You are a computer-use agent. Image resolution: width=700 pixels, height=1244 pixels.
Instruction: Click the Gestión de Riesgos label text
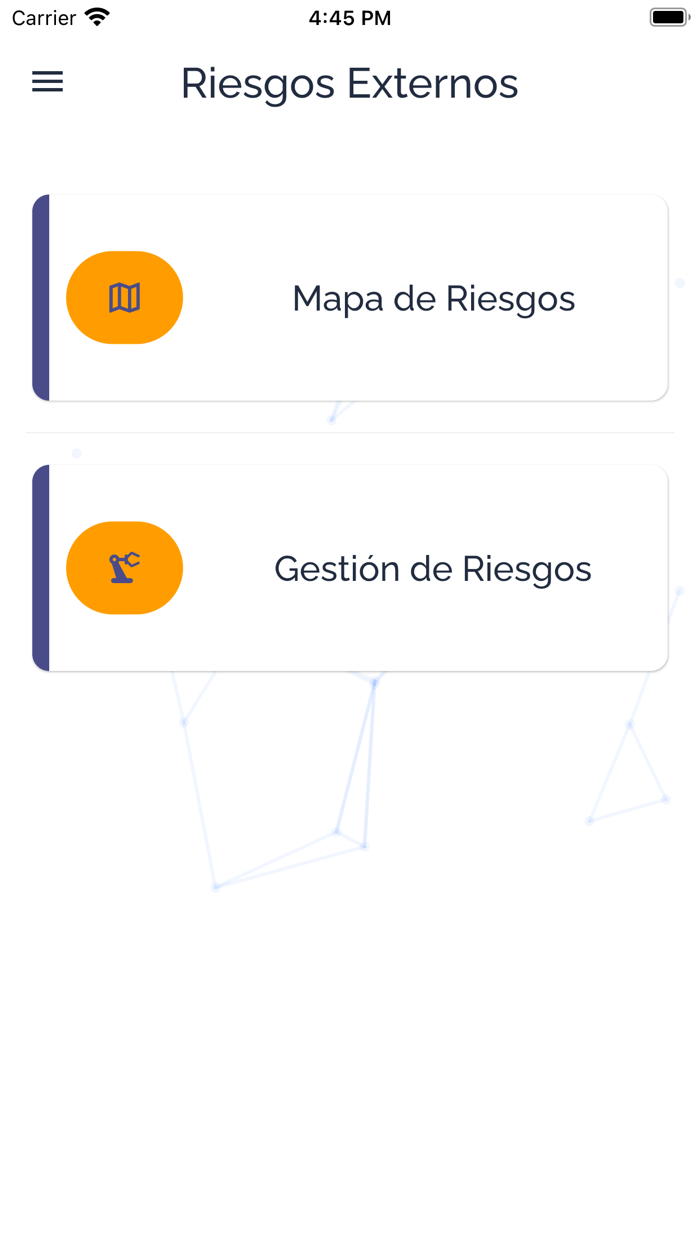[x=433, y=568]
